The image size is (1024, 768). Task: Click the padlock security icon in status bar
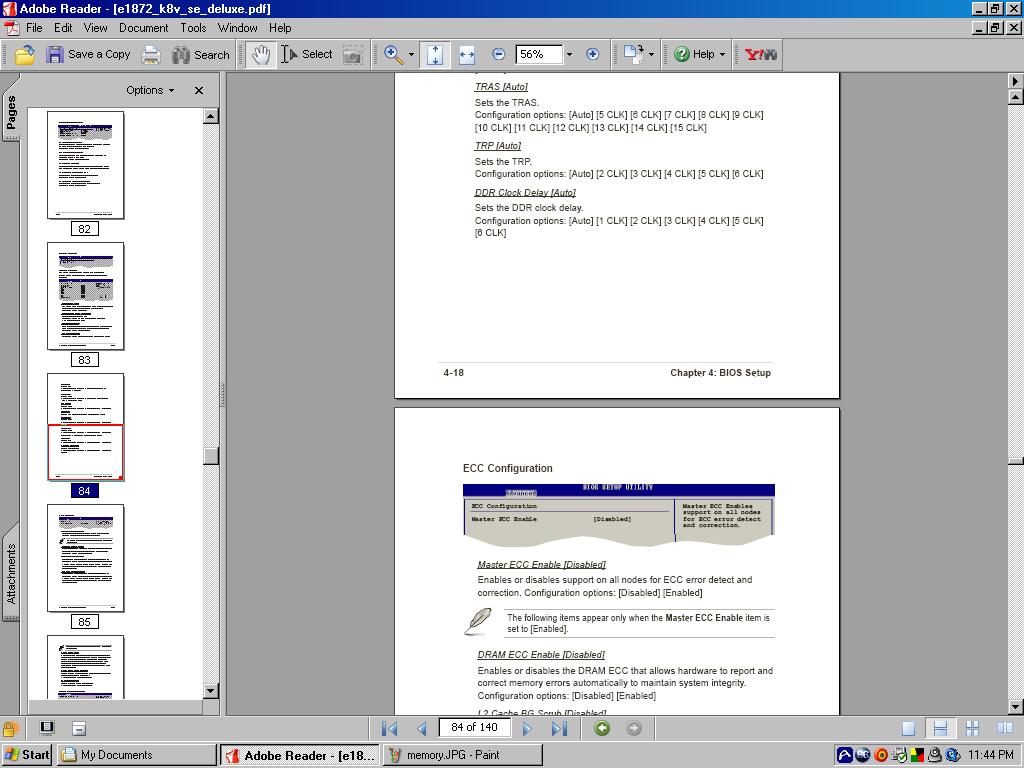point(10,728)
